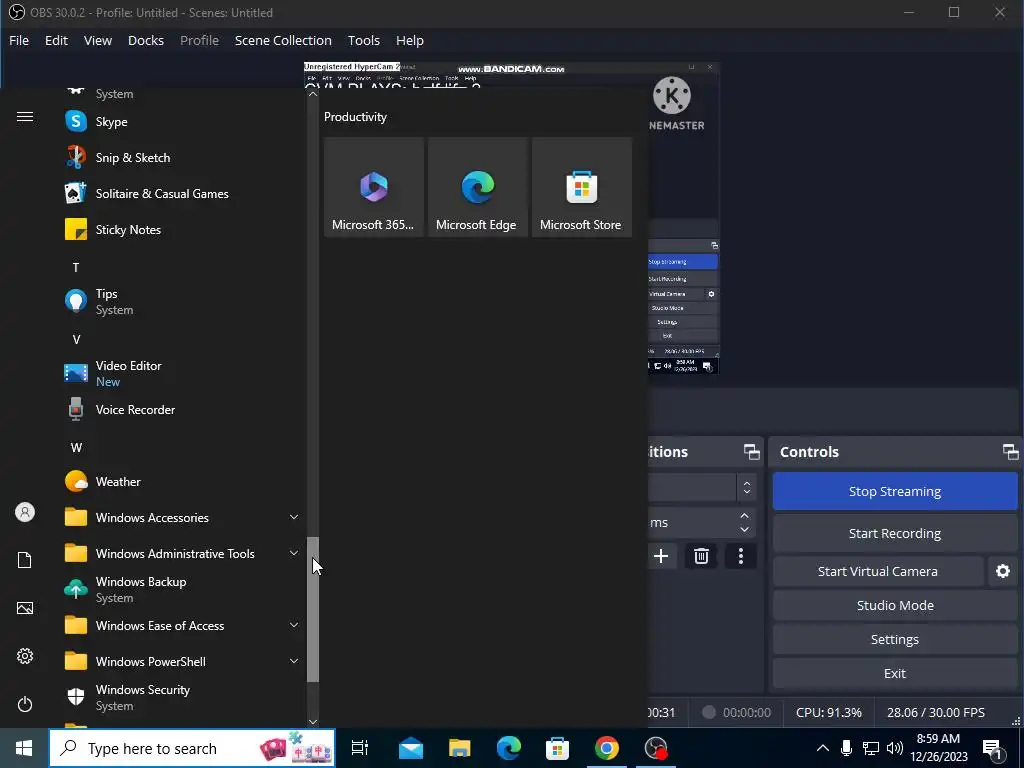
Task: Remove transition with trash icon
Action: (701, 556)
